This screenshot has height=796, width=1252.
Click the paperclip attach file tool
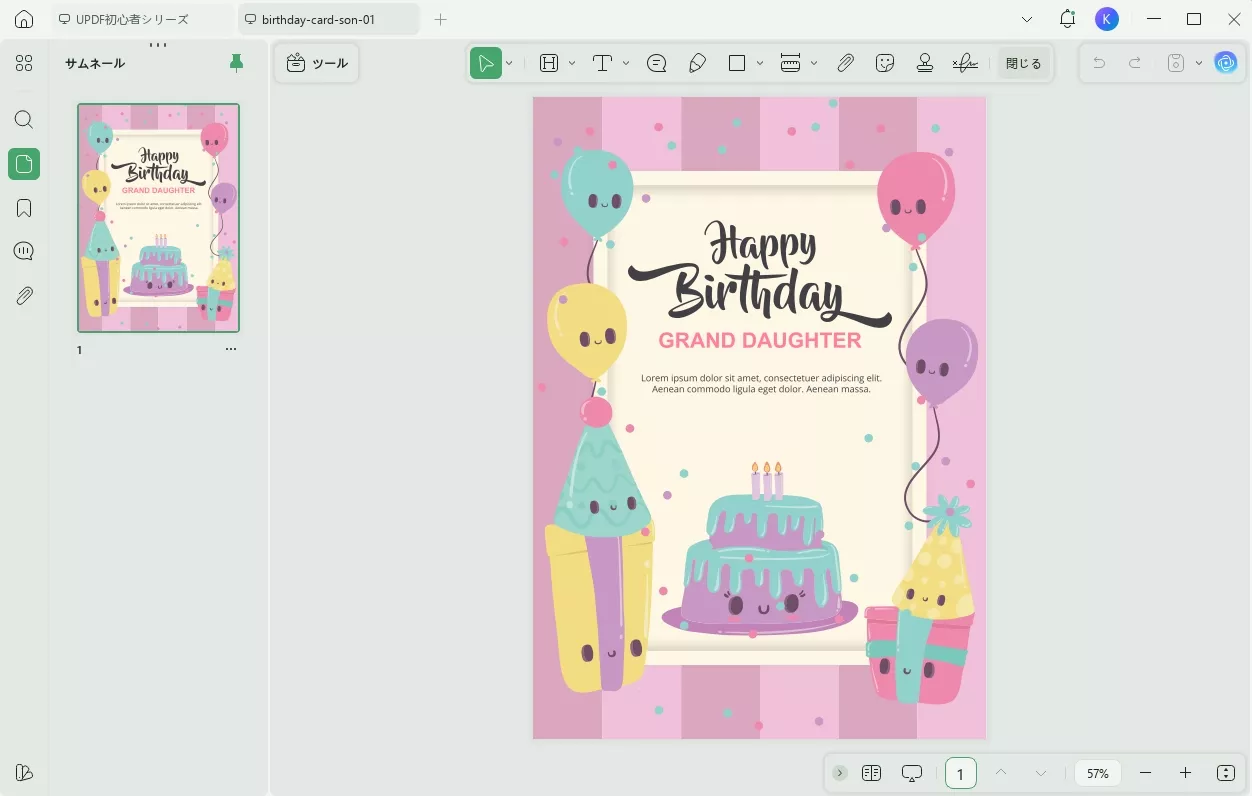845,63
